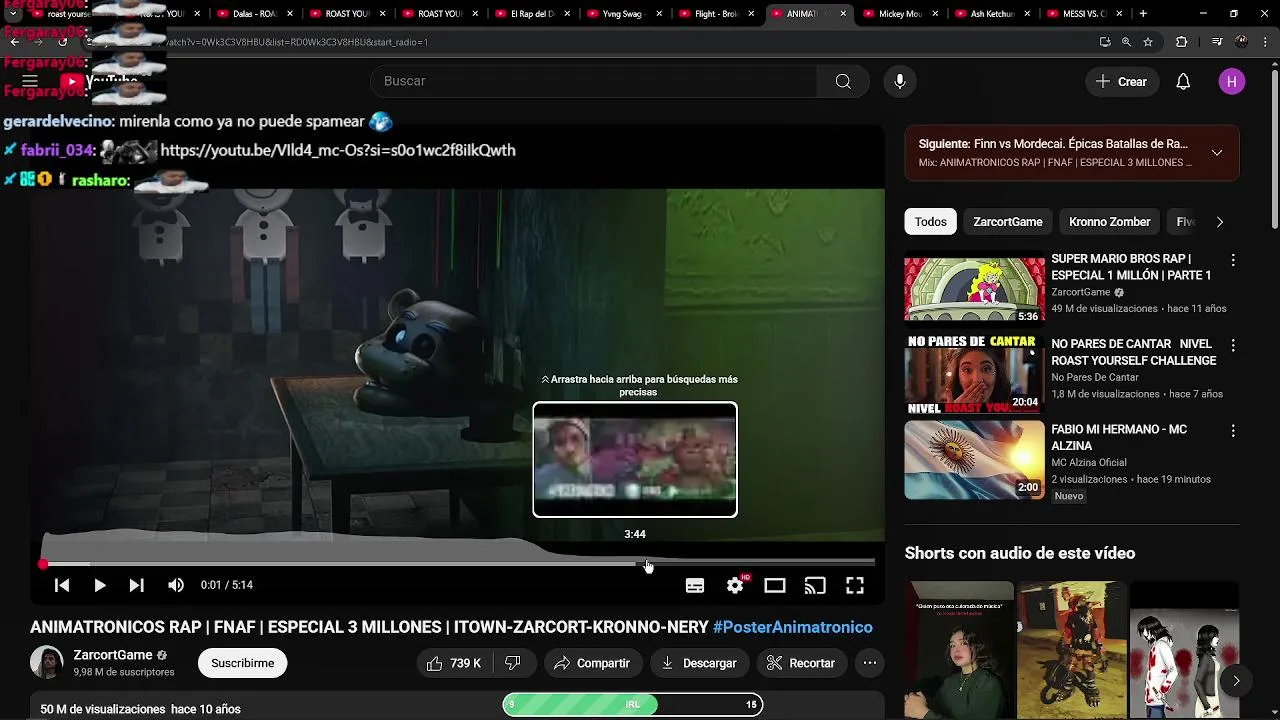Open the middle Short with motorcycle

coord(1072,650)
